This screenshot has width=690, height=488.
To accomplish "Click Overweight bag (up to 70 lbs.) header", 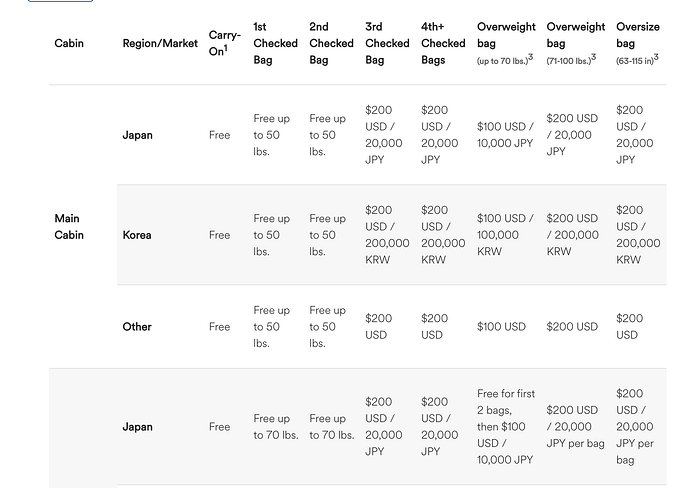I will [x=506, y=43].
